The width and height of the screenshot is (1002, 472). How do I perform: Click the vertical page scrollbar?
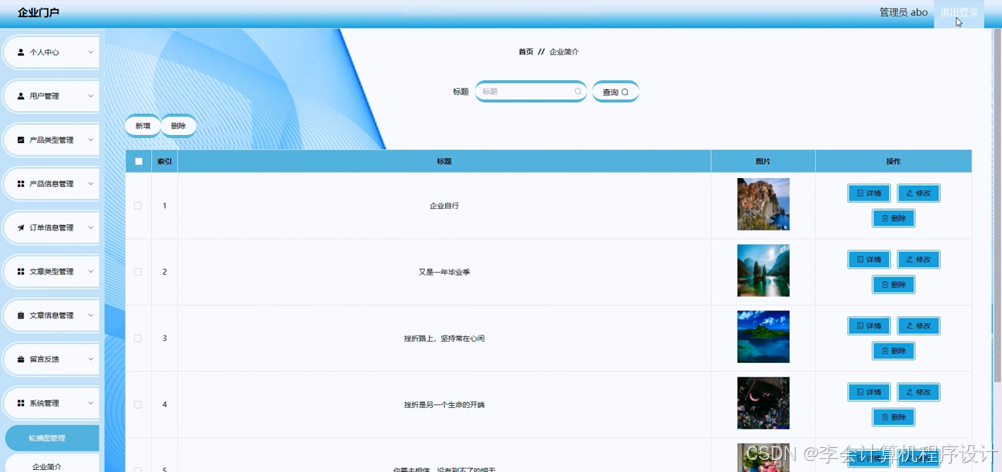998,204
